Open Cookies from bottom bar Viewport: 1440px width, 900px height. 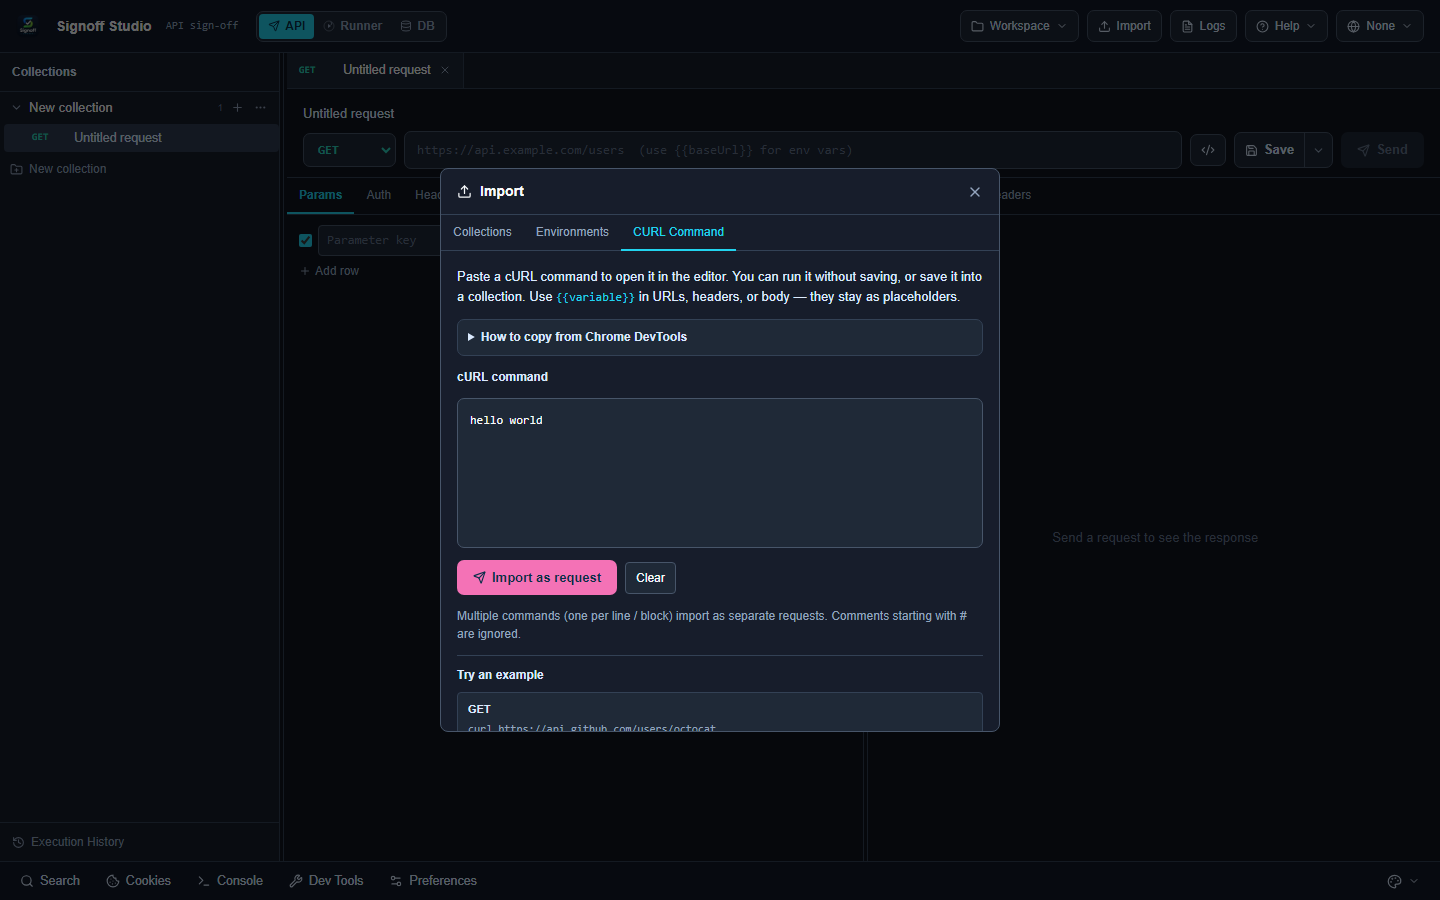coord(139,881)
